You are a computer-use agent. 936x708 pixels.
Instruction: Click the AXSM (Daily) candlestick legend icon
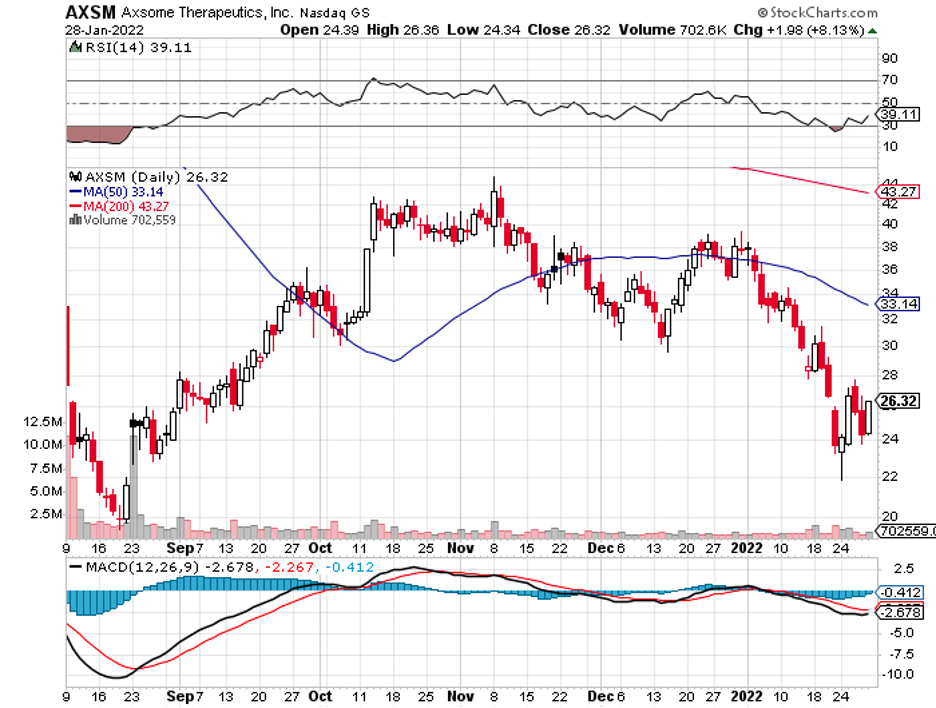(76, 177)
